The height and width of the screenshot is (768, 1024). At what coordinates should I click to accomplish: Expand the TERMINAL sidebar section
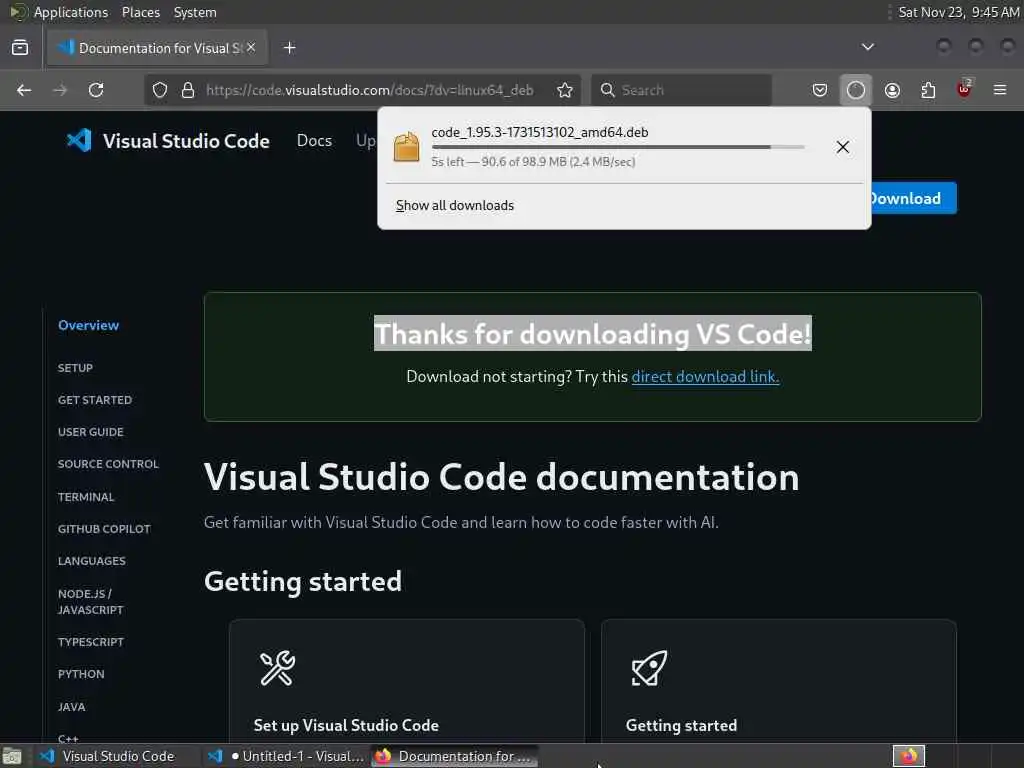[86, 497]
